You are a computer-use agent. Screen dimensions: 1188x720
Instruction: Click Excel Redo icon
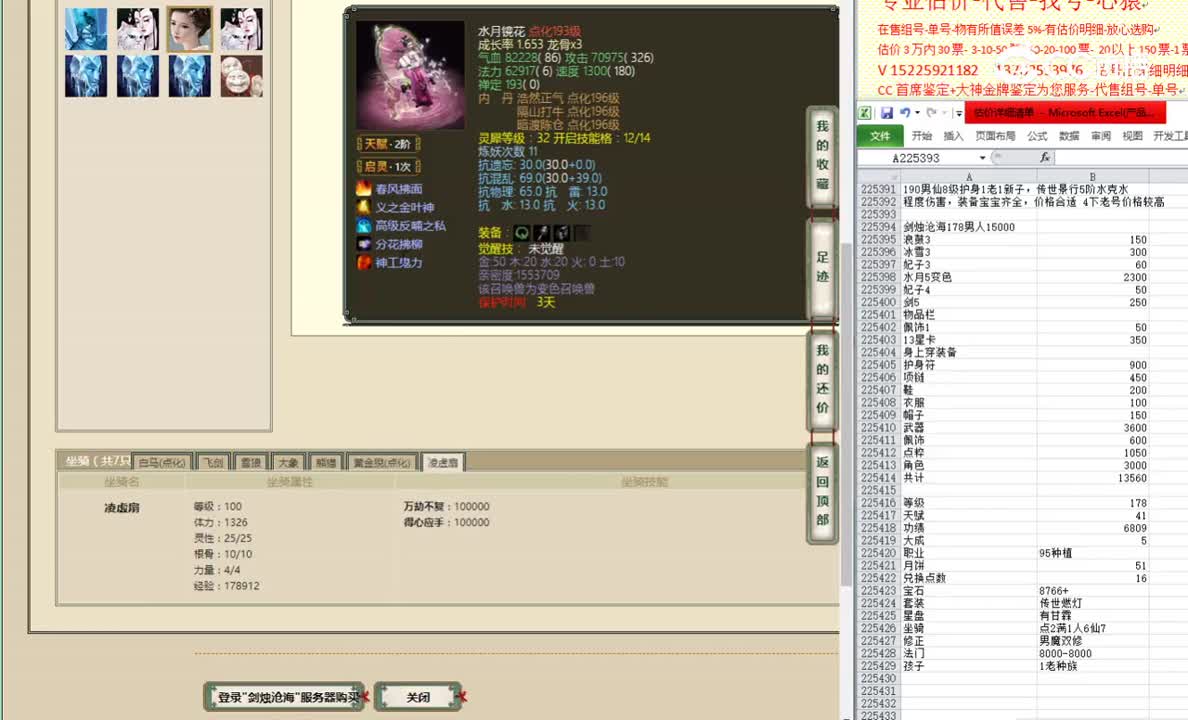coord(932,113)
